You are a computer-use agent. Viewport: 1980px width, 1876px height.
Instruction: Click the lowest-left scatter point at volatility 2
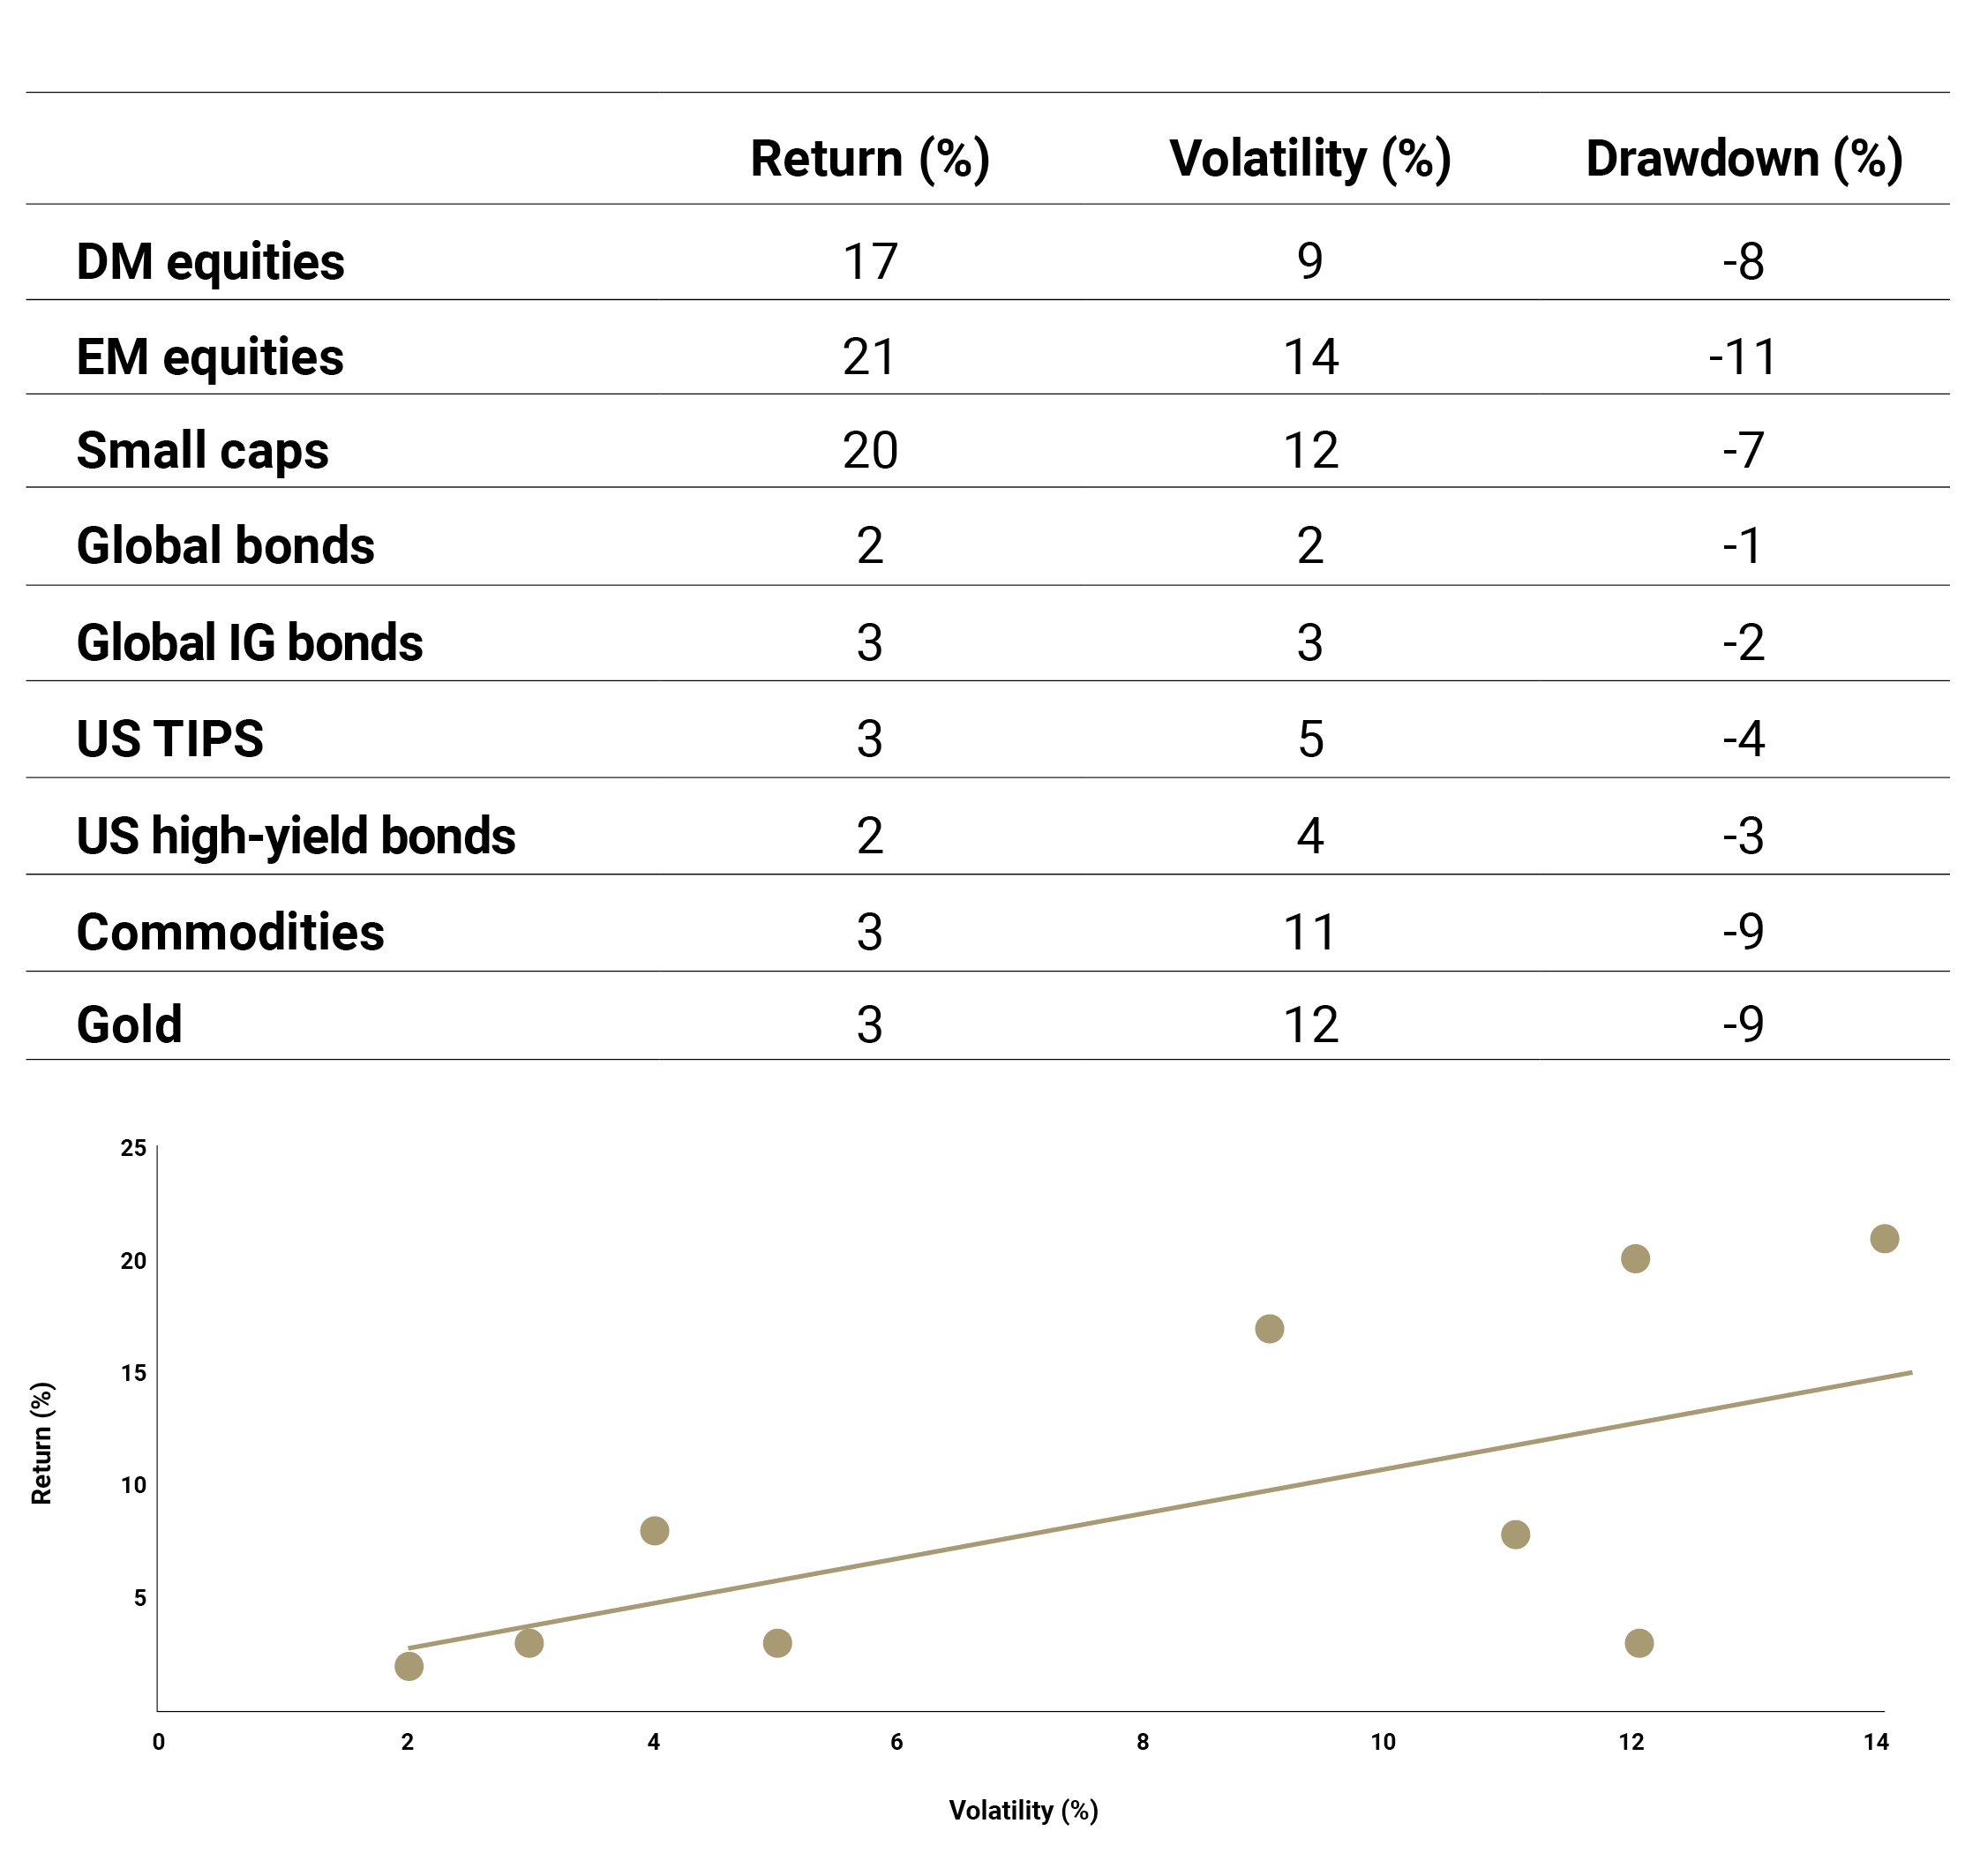(409, 1666)
